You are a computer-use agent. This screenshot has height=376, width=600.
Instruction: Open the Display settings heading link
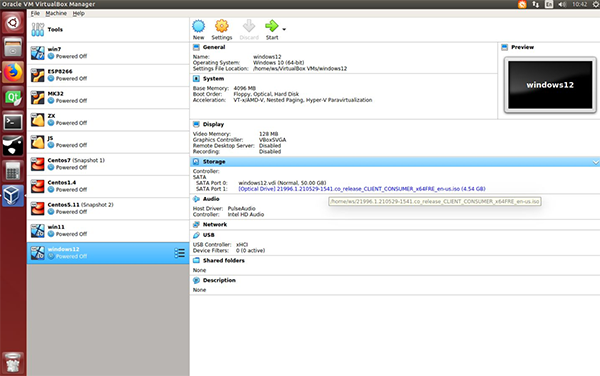[213, 124]
